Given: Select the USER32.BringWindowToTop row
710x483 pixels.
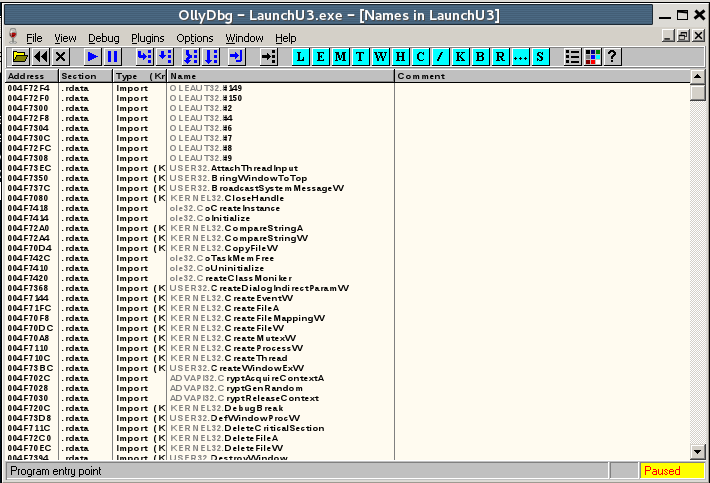Looking at the screenshot, I should pos(348,178).
